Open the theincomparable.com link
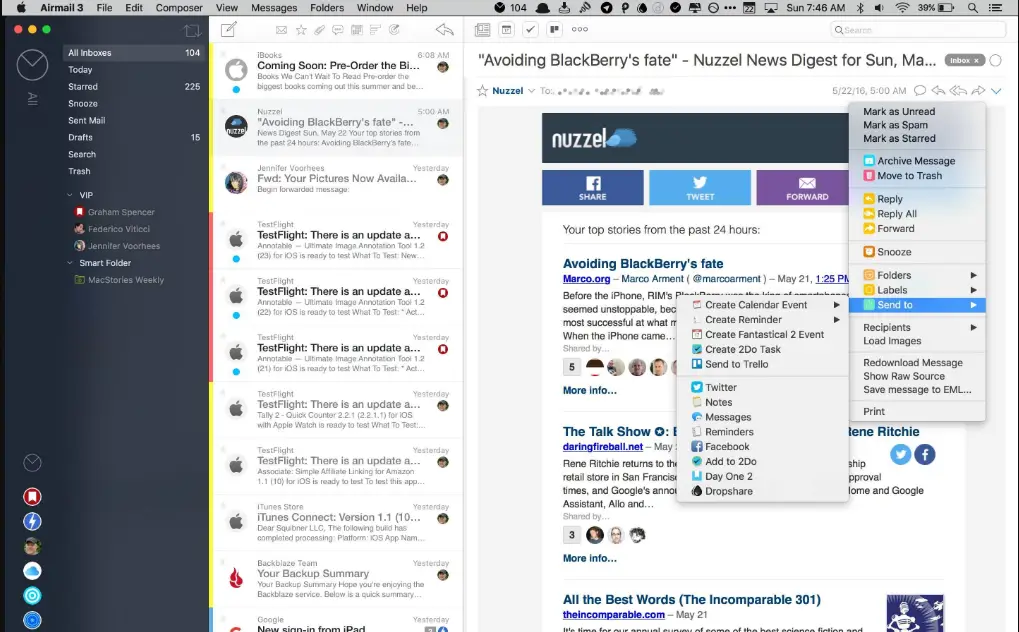Viewport: 1019px width, 632px height. coord(613,614)
